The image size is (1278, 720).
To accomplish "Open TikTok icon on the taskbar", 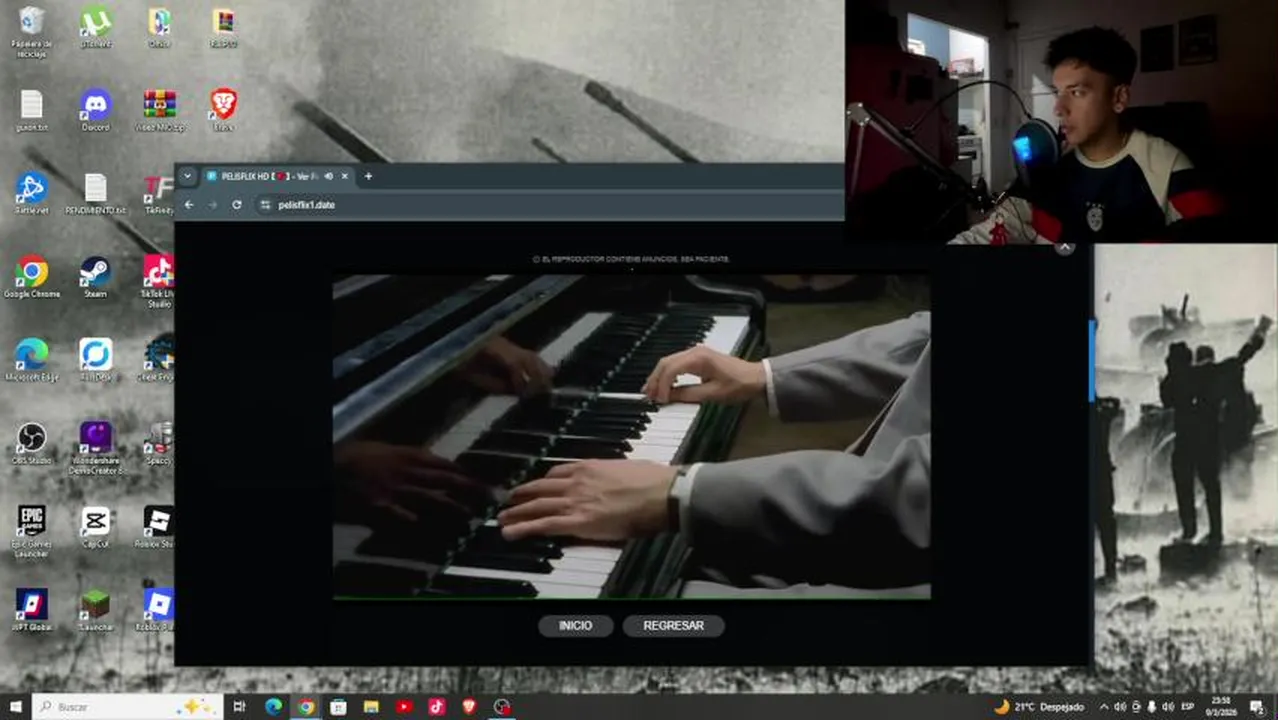I will pos(437,707).
